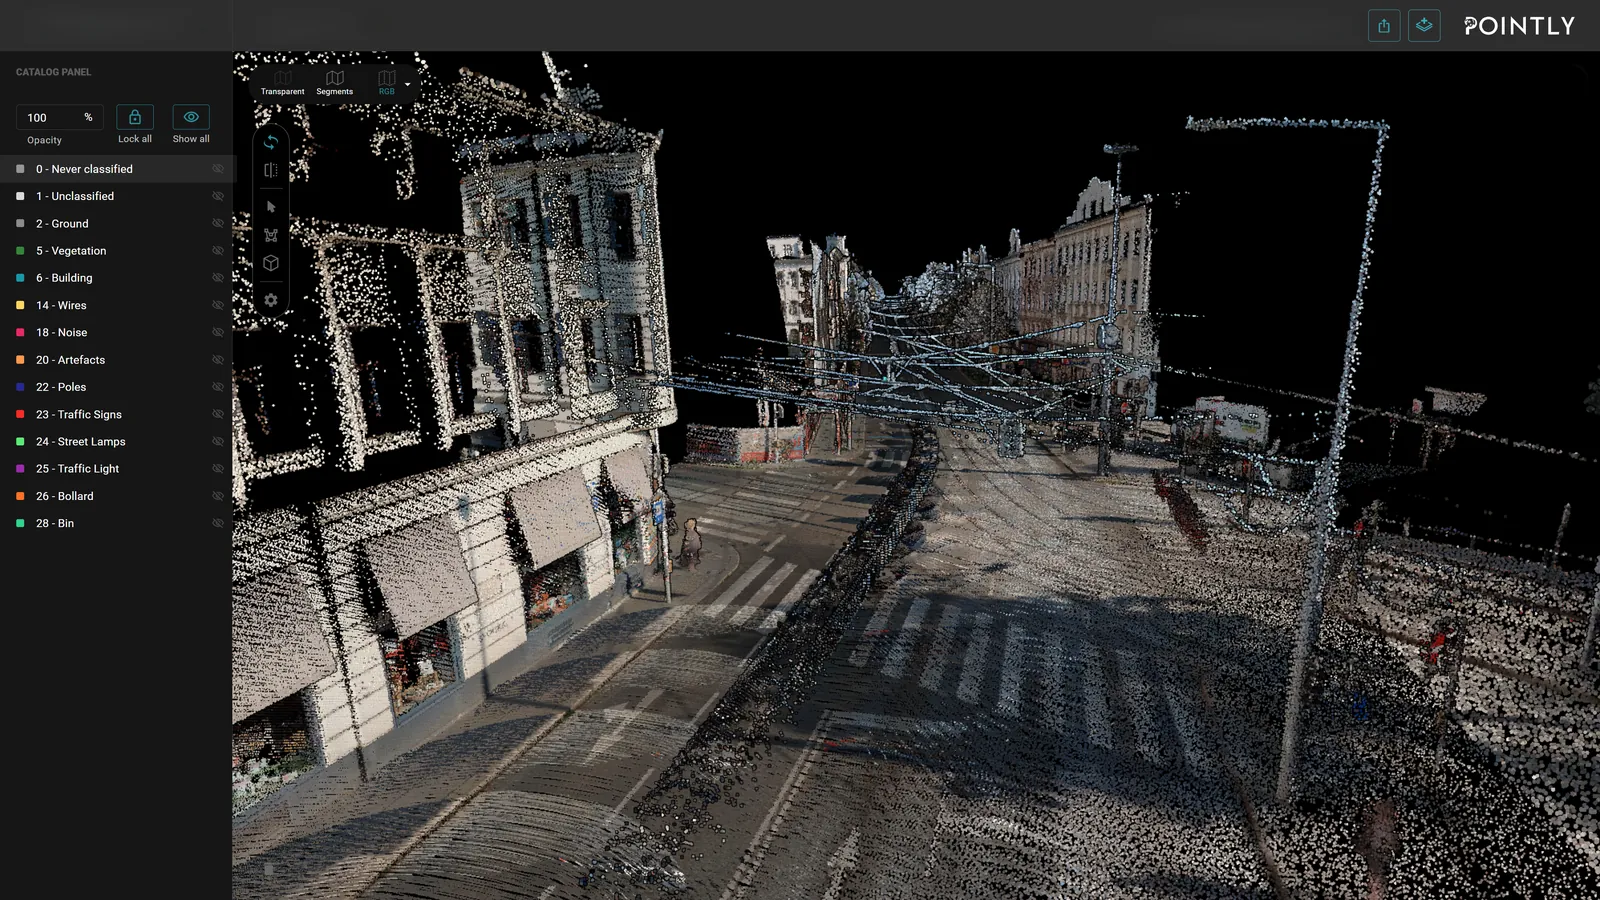1600x900 pixels.
Task: Click the opacity percentage input field
Action: 60,117
